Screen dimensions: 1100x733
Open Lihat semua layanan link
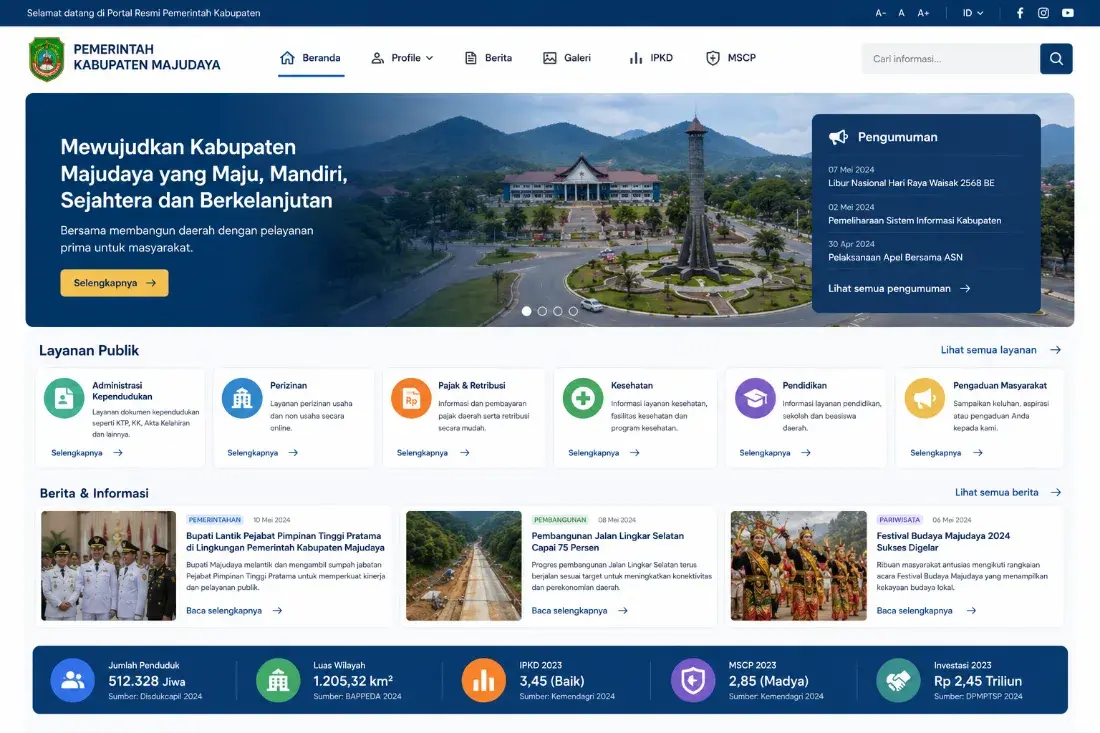[x=1000, y=350]
